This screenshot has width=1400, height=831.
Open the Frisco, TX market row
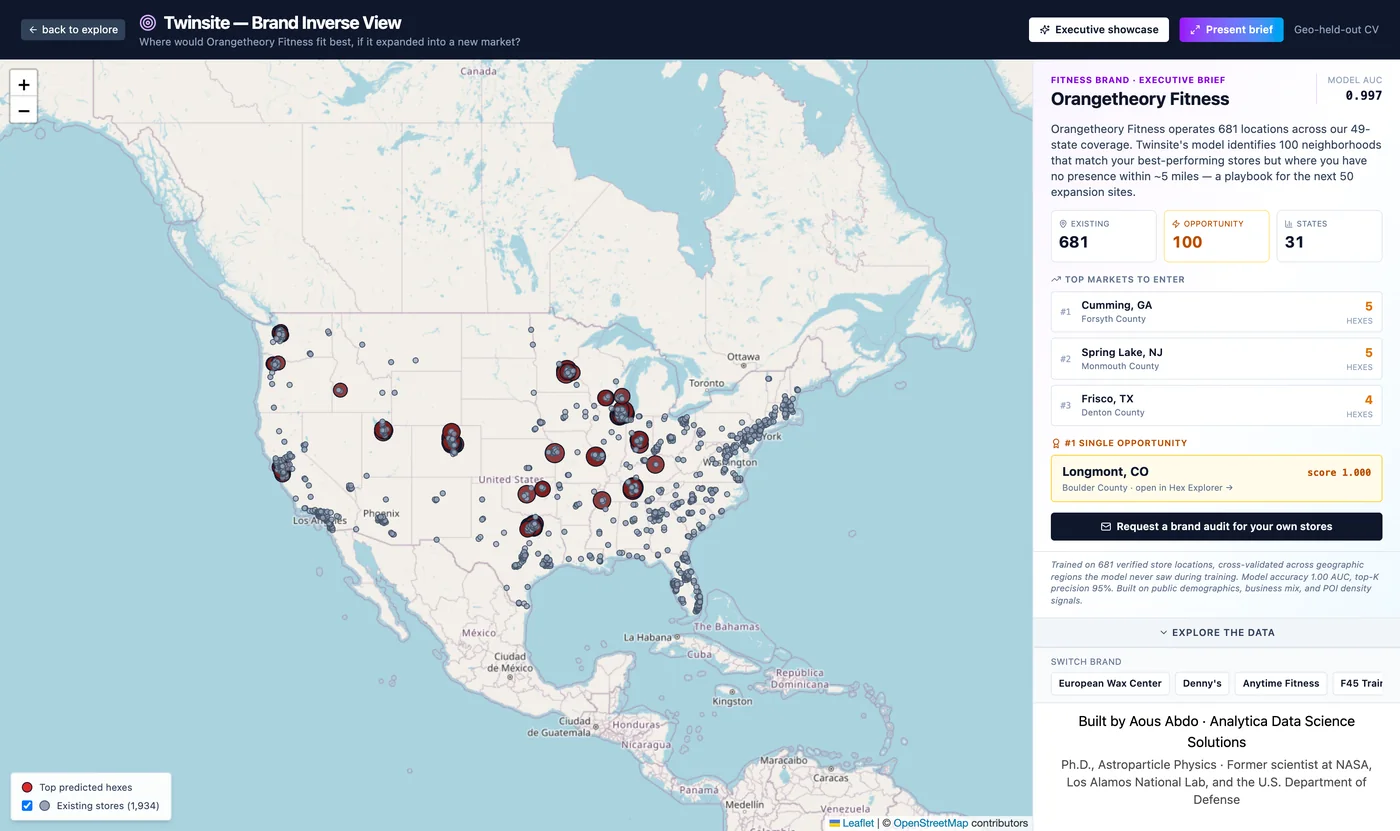tap(1216, 406)
